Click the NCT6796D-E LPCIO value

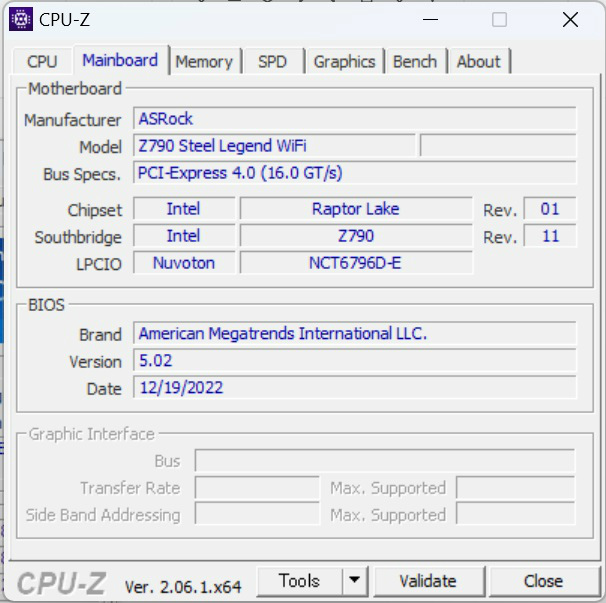coord(356,263)
